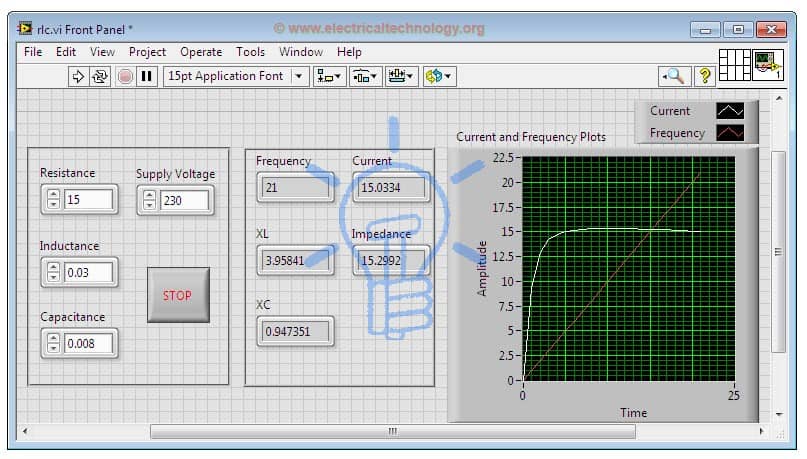Open the Align Objects tool
The height and width of the screenshot is (459, 807).
tap(329, 77)
